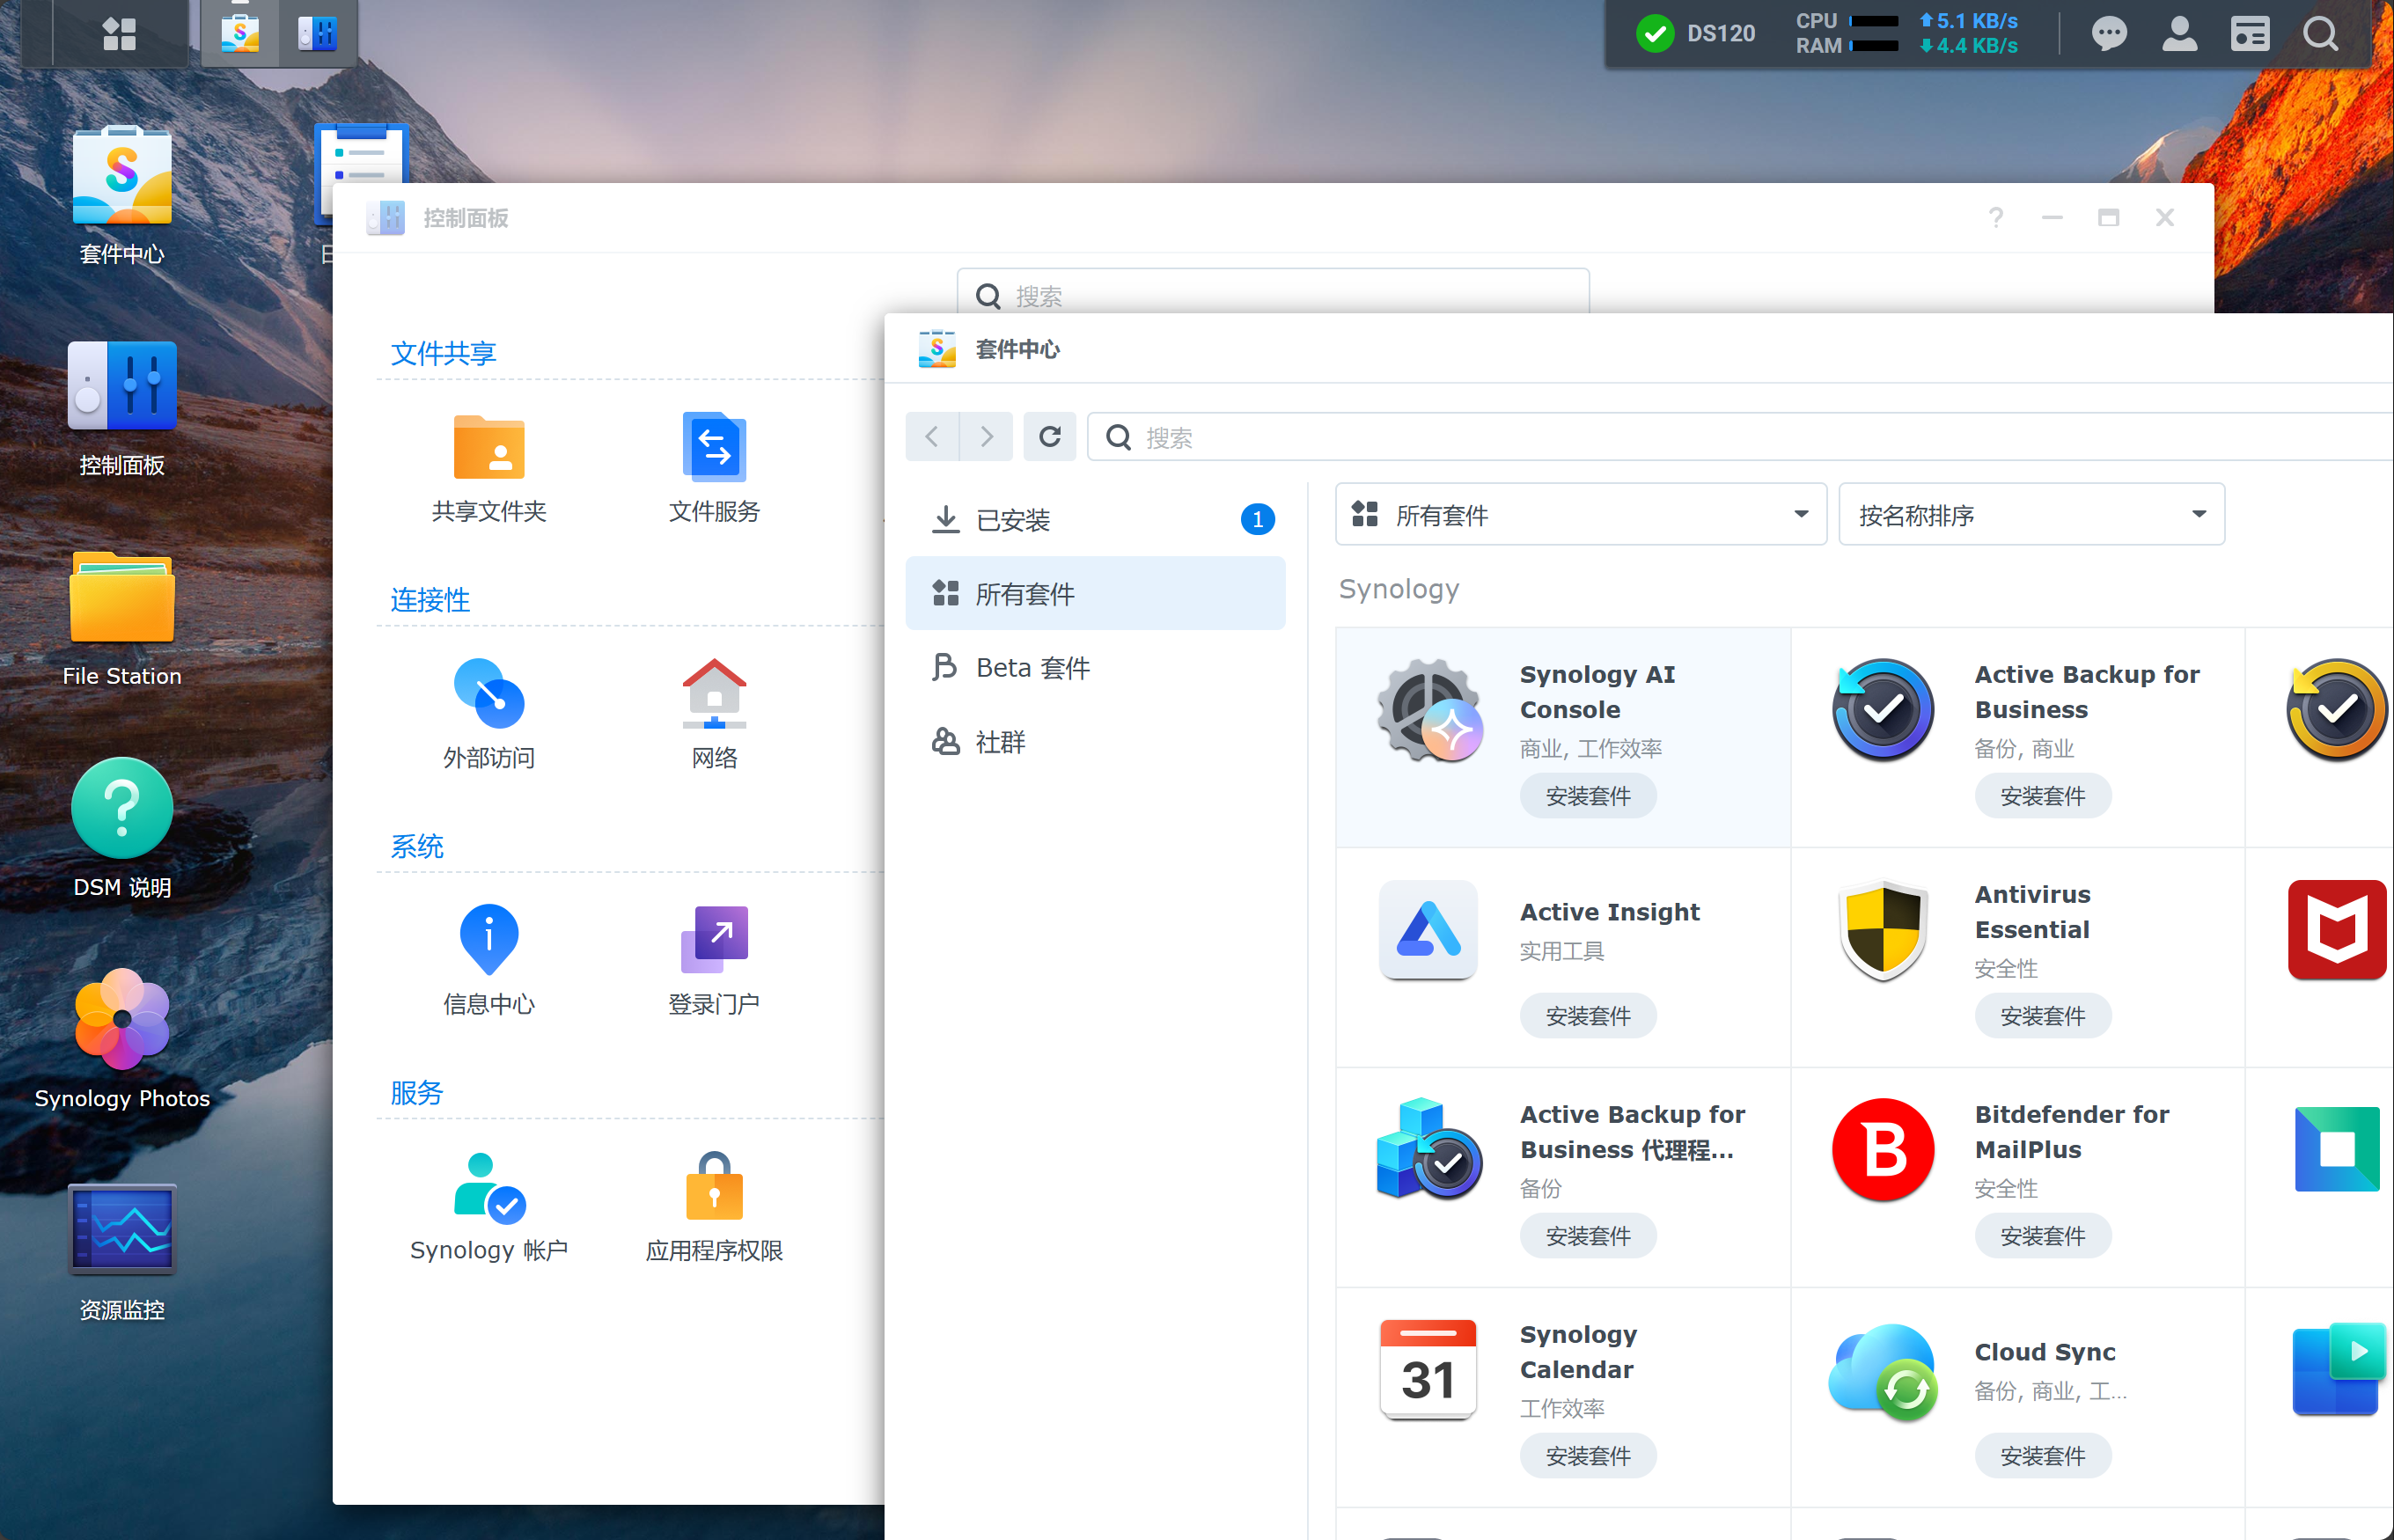Screen dimensions: 2394x1540
Task: Open the notifications bubble in taskbar
Action: (x=2108, y=33)
